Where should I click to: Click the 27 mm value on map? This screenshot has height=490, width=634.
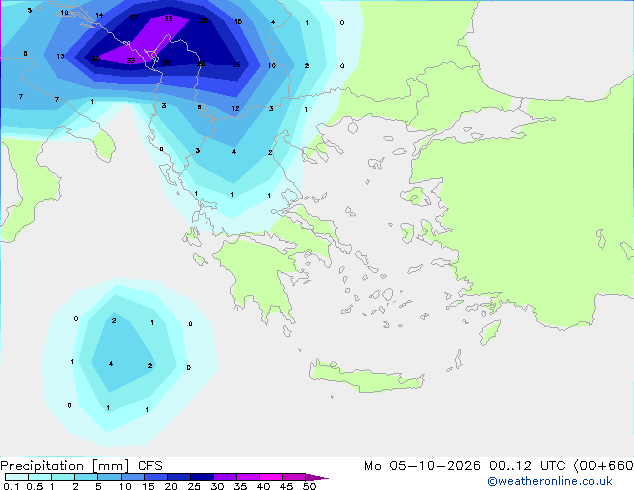click(x=133, y=17)
